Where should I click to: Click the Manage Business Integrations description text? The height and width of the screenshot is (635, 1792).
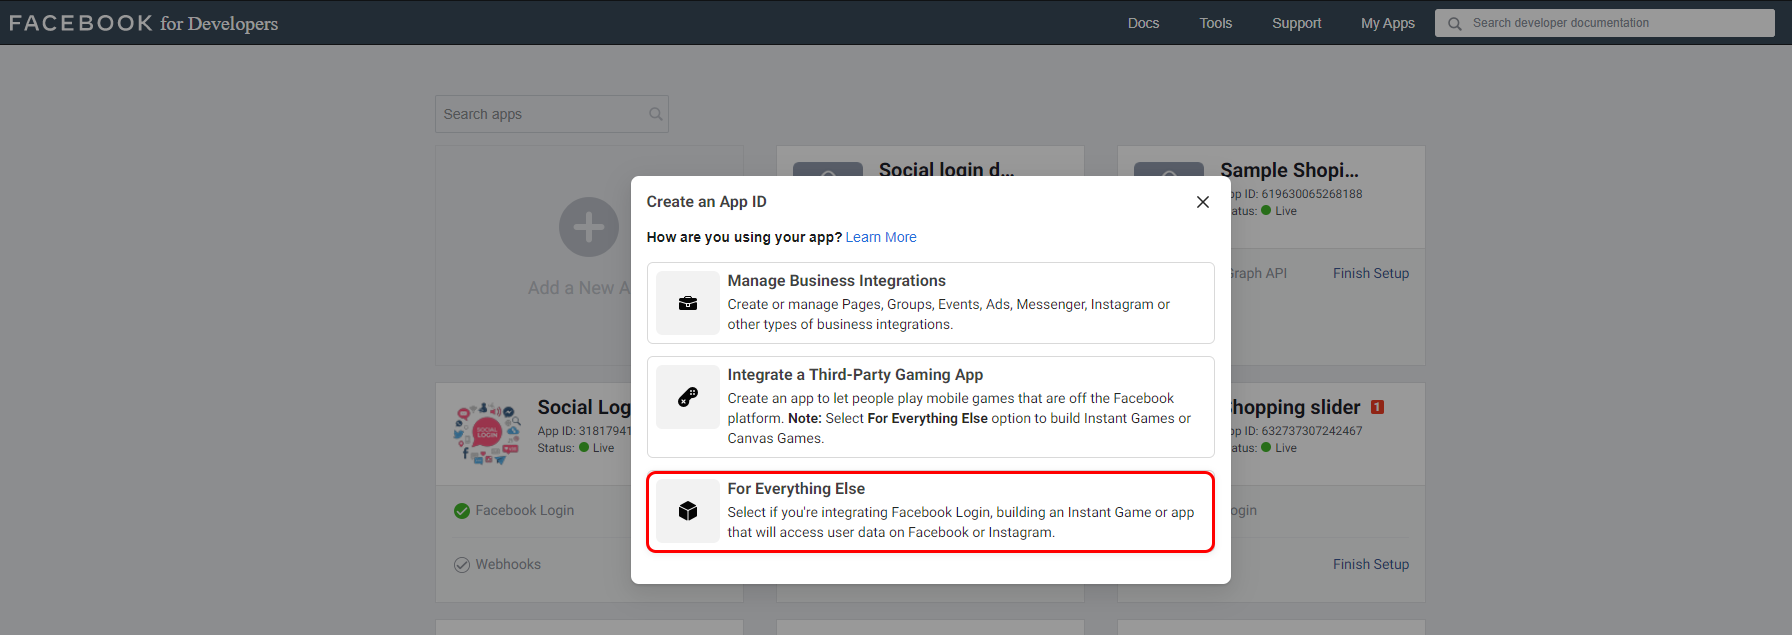click(x=948, y=314)
